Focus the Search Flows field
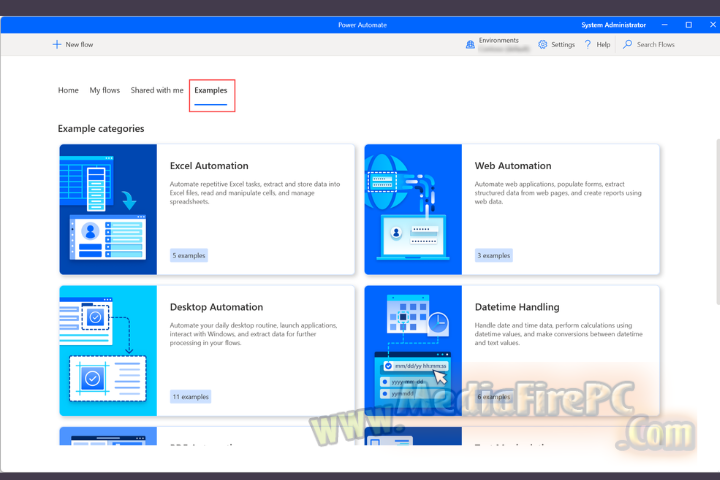 click(655, 45)
